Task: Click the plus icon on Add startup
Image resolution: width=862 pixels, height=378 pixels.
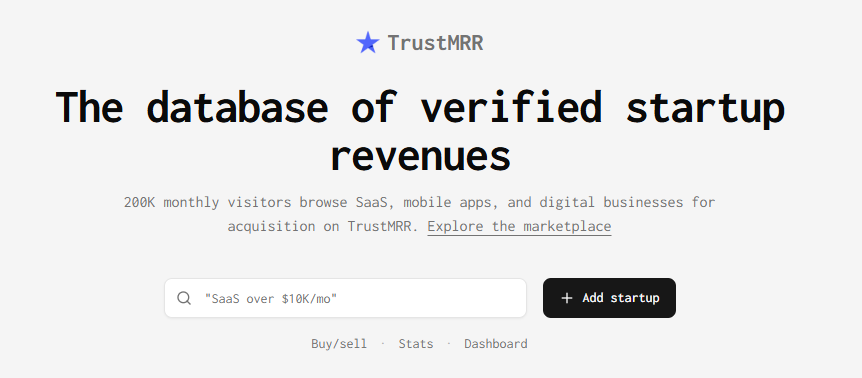Action: tap(567, 298)
